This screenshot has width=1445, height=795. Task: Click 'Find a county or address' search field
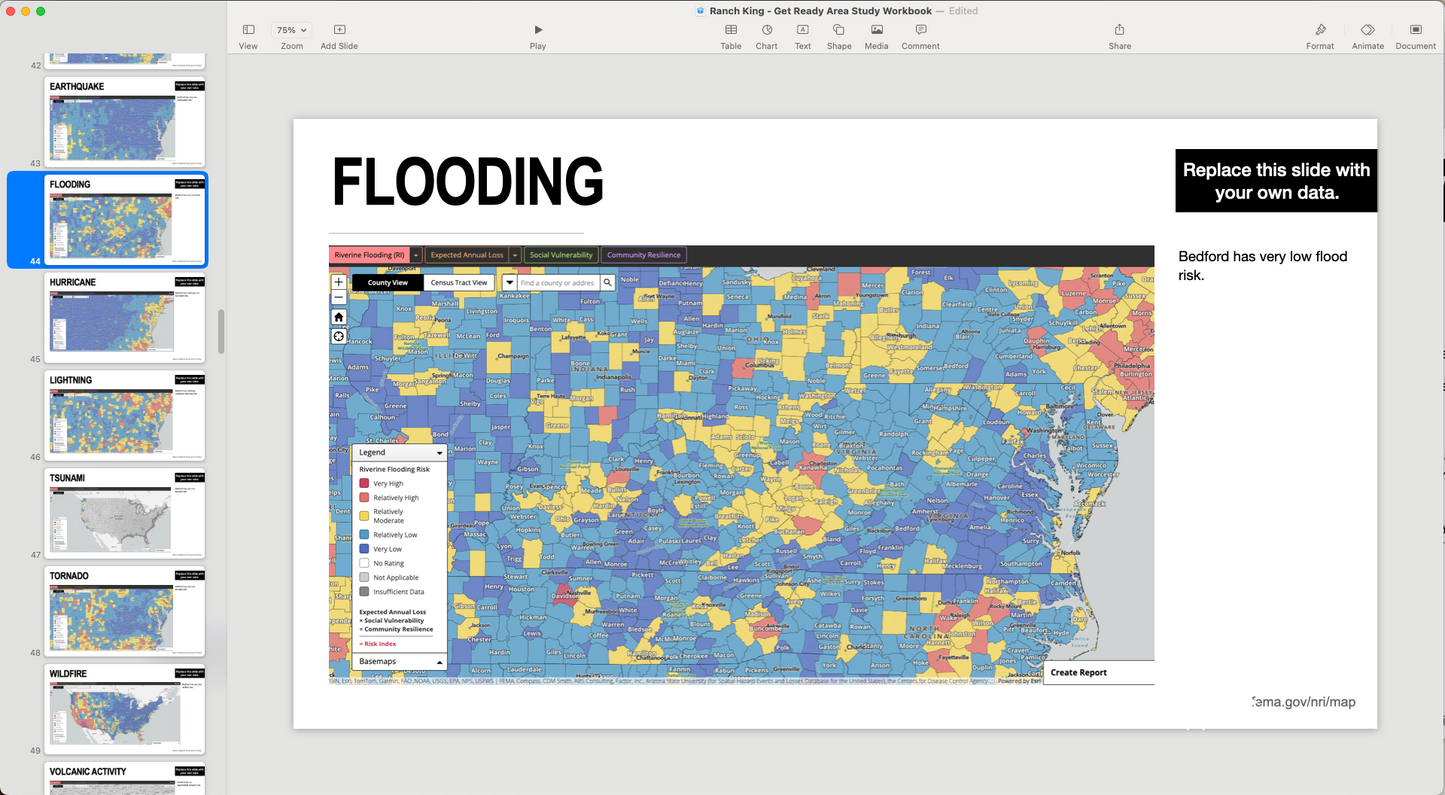558,283
